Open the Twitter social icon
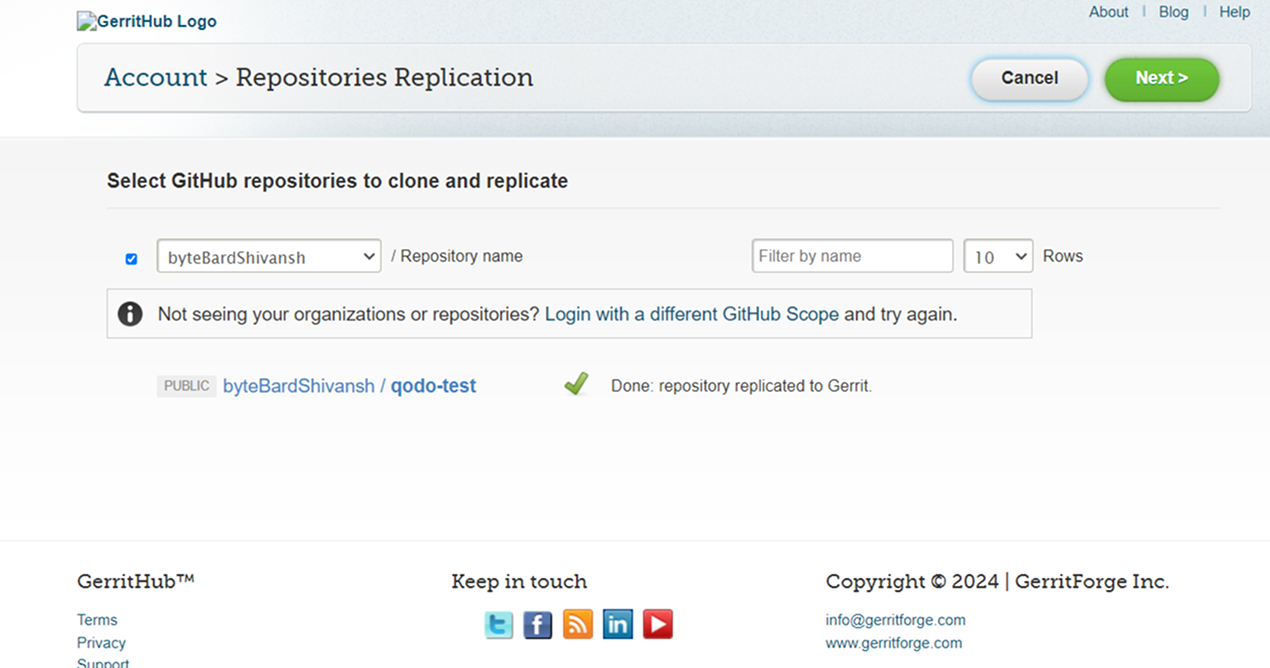The width and height of the screenshot is (1270, 668). [498, 625]
